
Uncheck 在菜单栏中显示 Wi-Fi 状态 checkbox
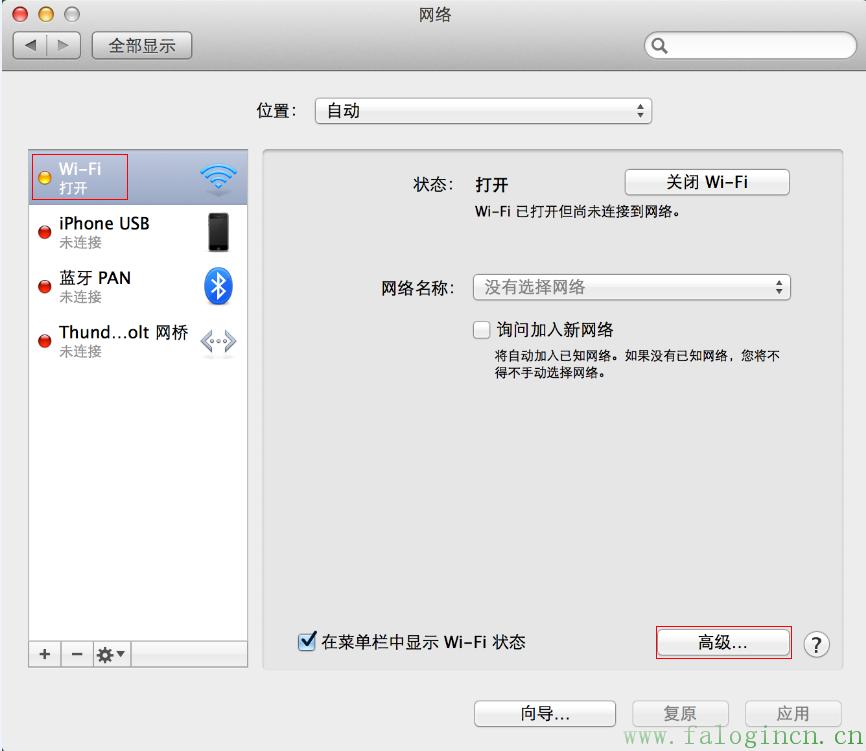(x=308, y=642)
